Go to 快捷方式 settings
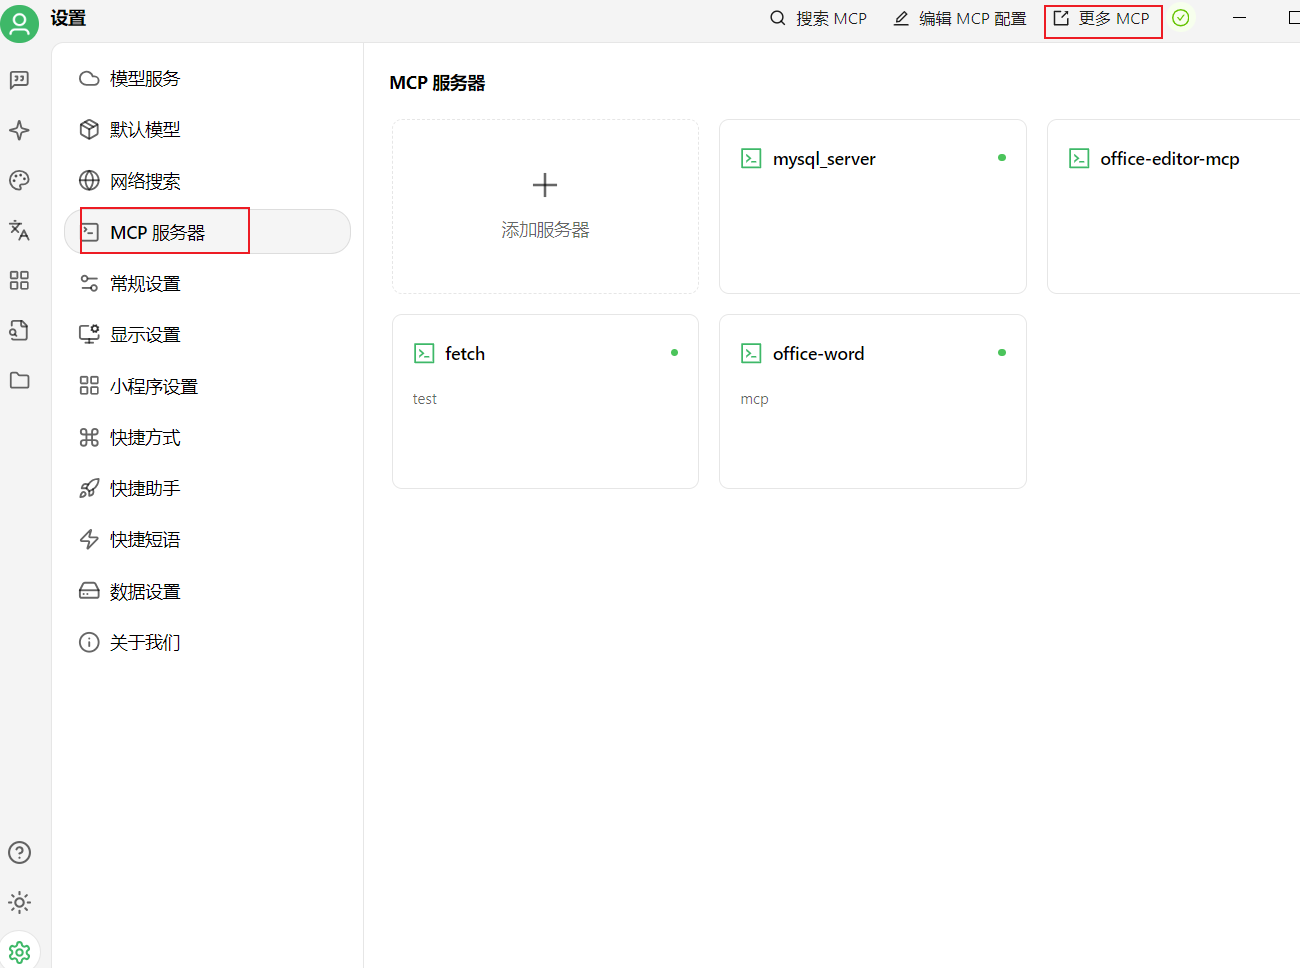Viewport: 1300px width, 968px height. [x=144, y=437]
